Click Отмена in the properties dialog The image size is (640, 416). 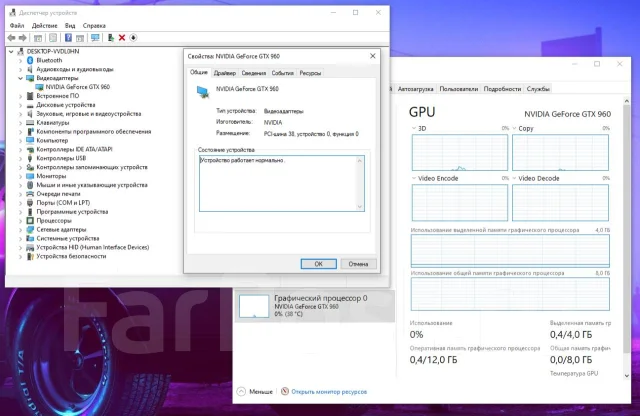(x=358, y=264)
